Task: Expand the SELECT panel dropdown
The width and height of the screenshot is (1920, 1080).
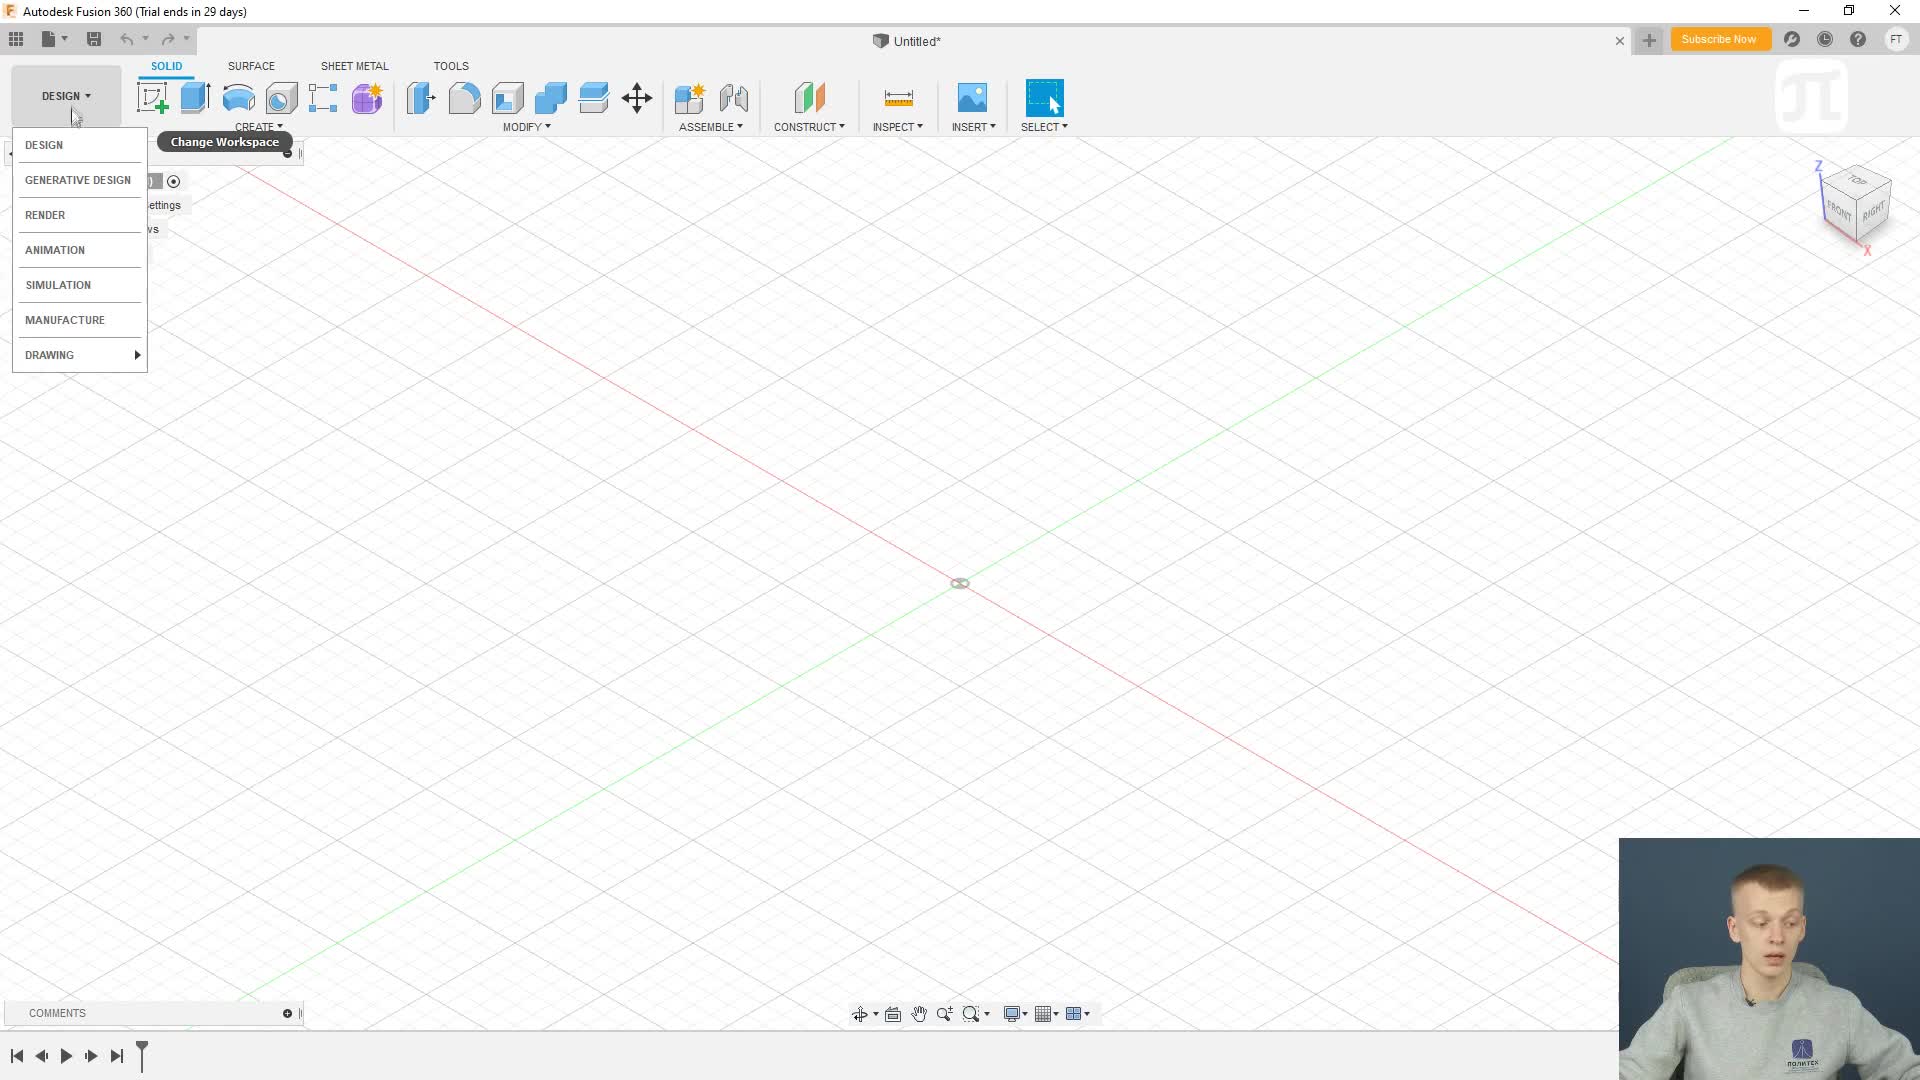Action: (1045, 127)
